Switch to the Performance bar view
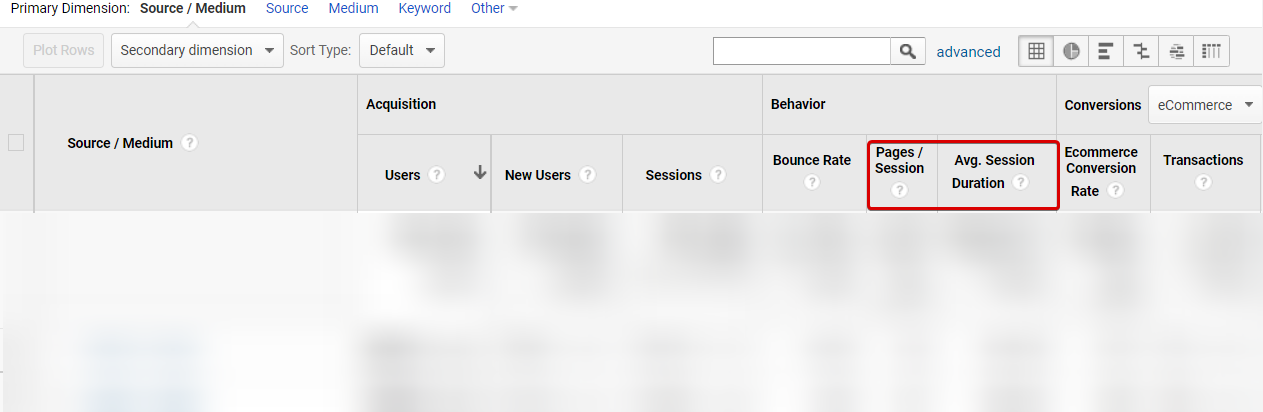This screenshot has height=412, width=1263. 1106,51
